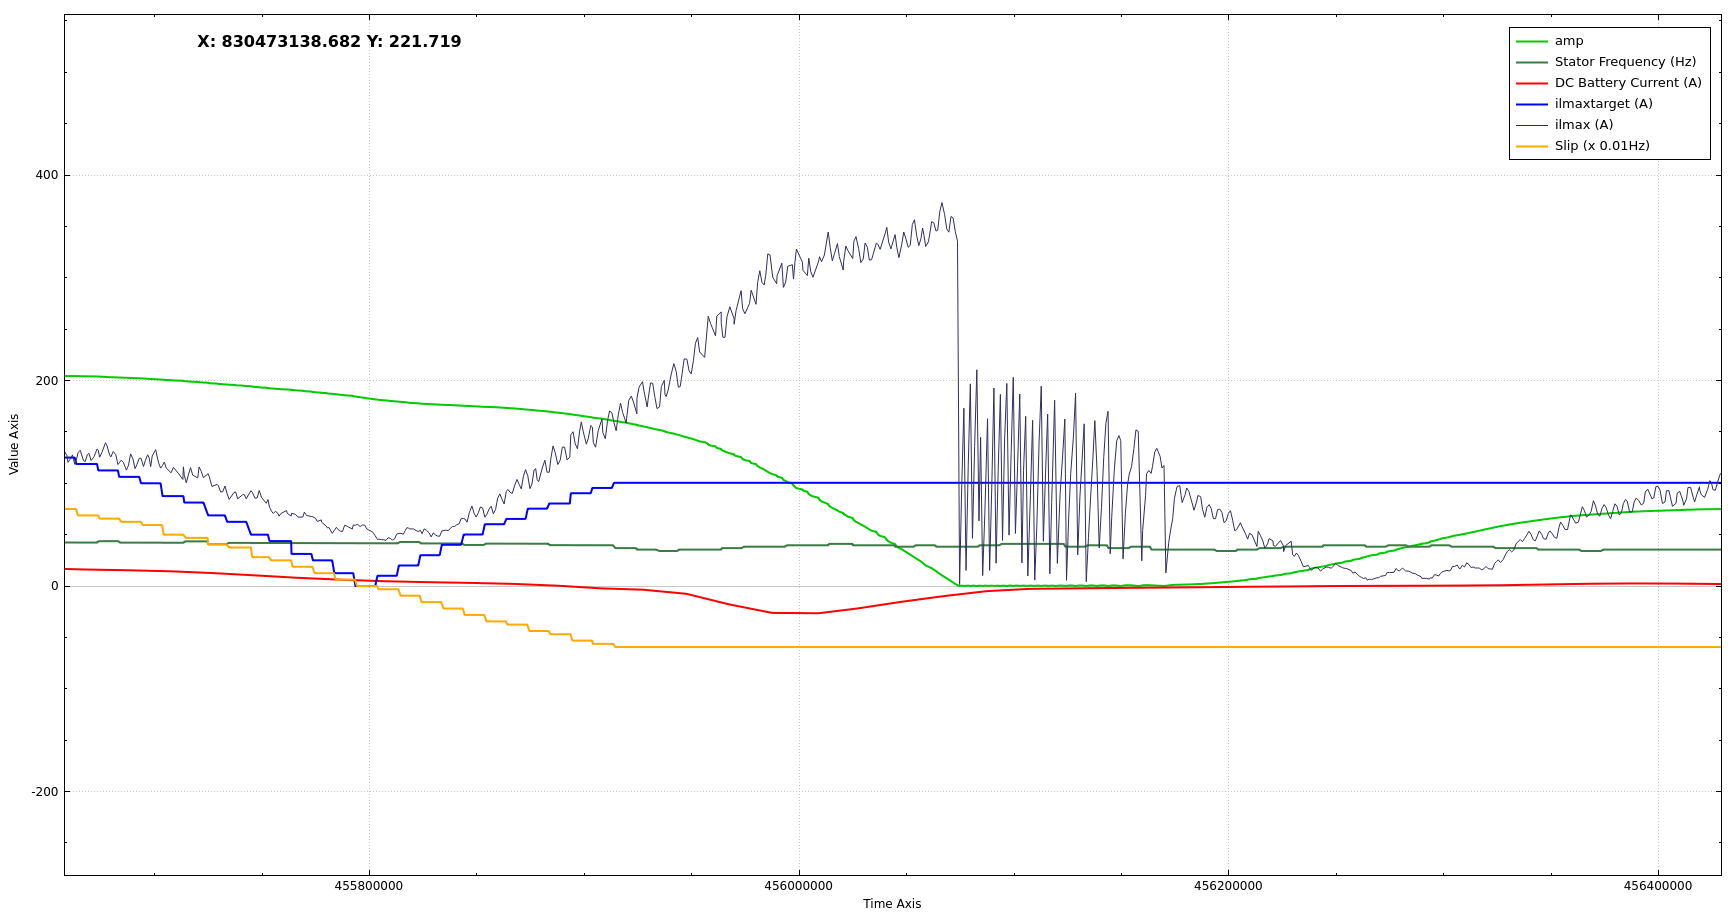Click the 400 value axis tick label
The image size is (1736, 918).
(47, 175)
